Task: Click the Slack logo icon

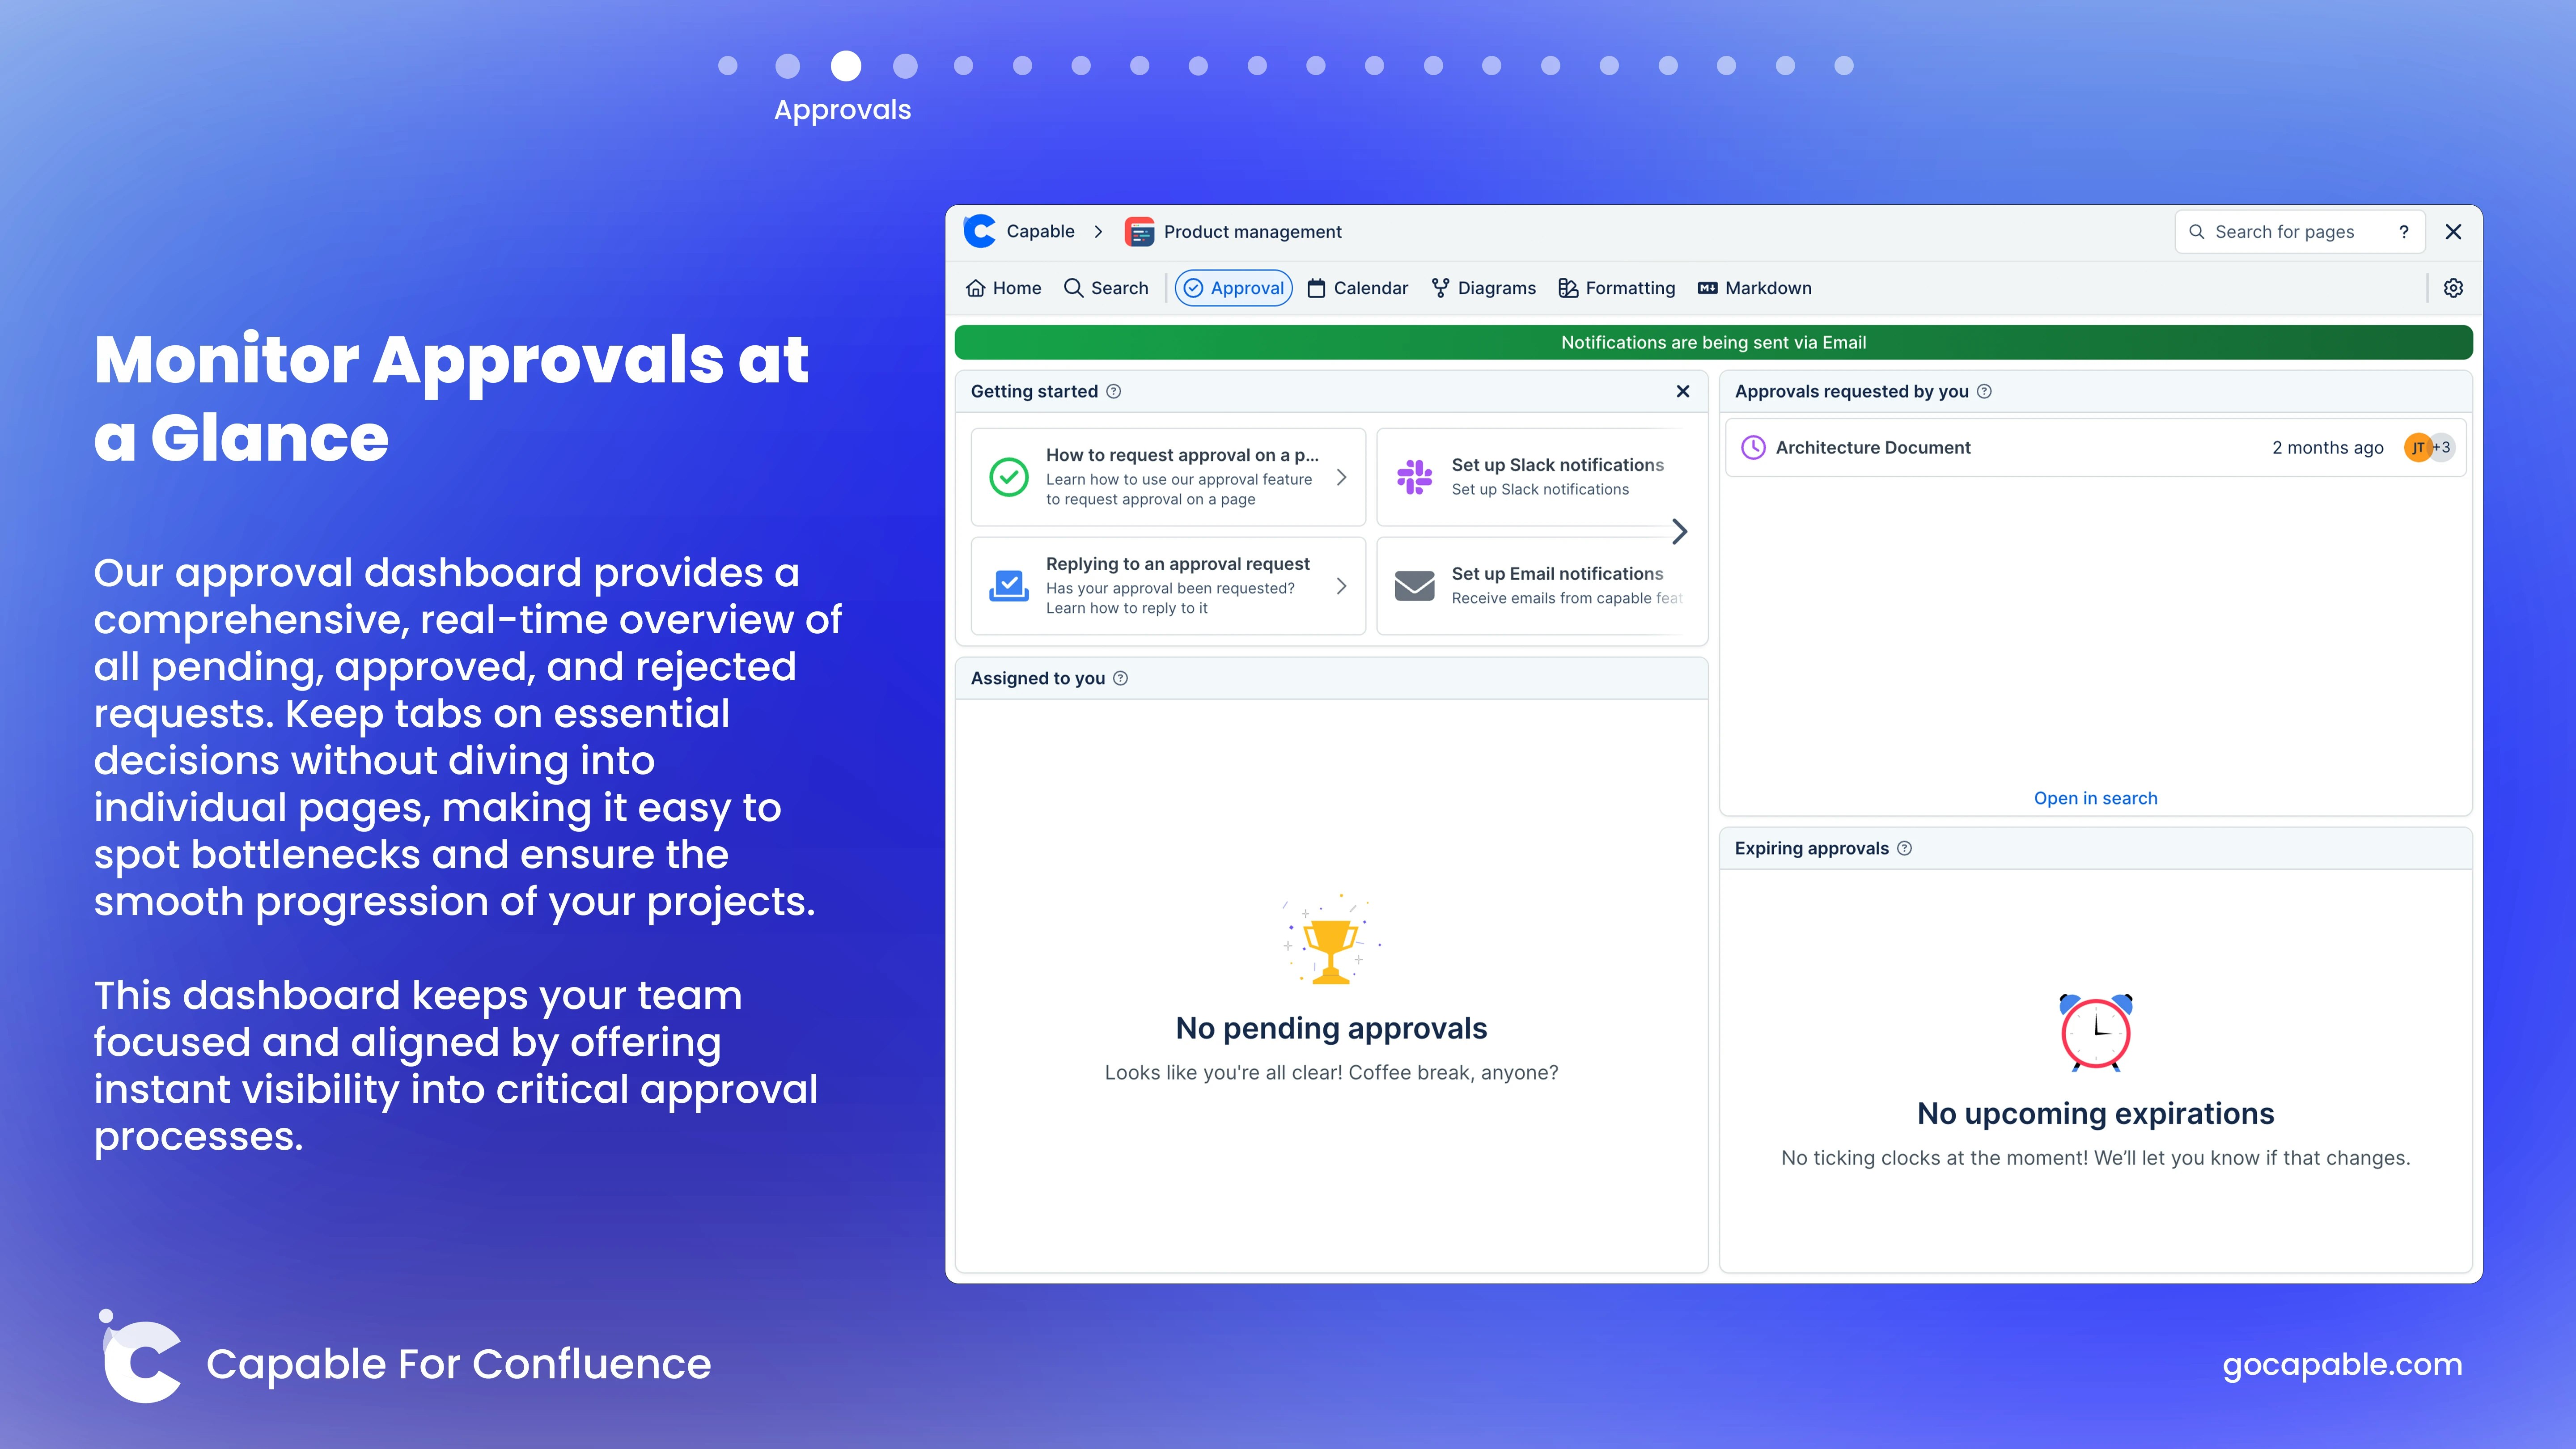Action: 1415,477
